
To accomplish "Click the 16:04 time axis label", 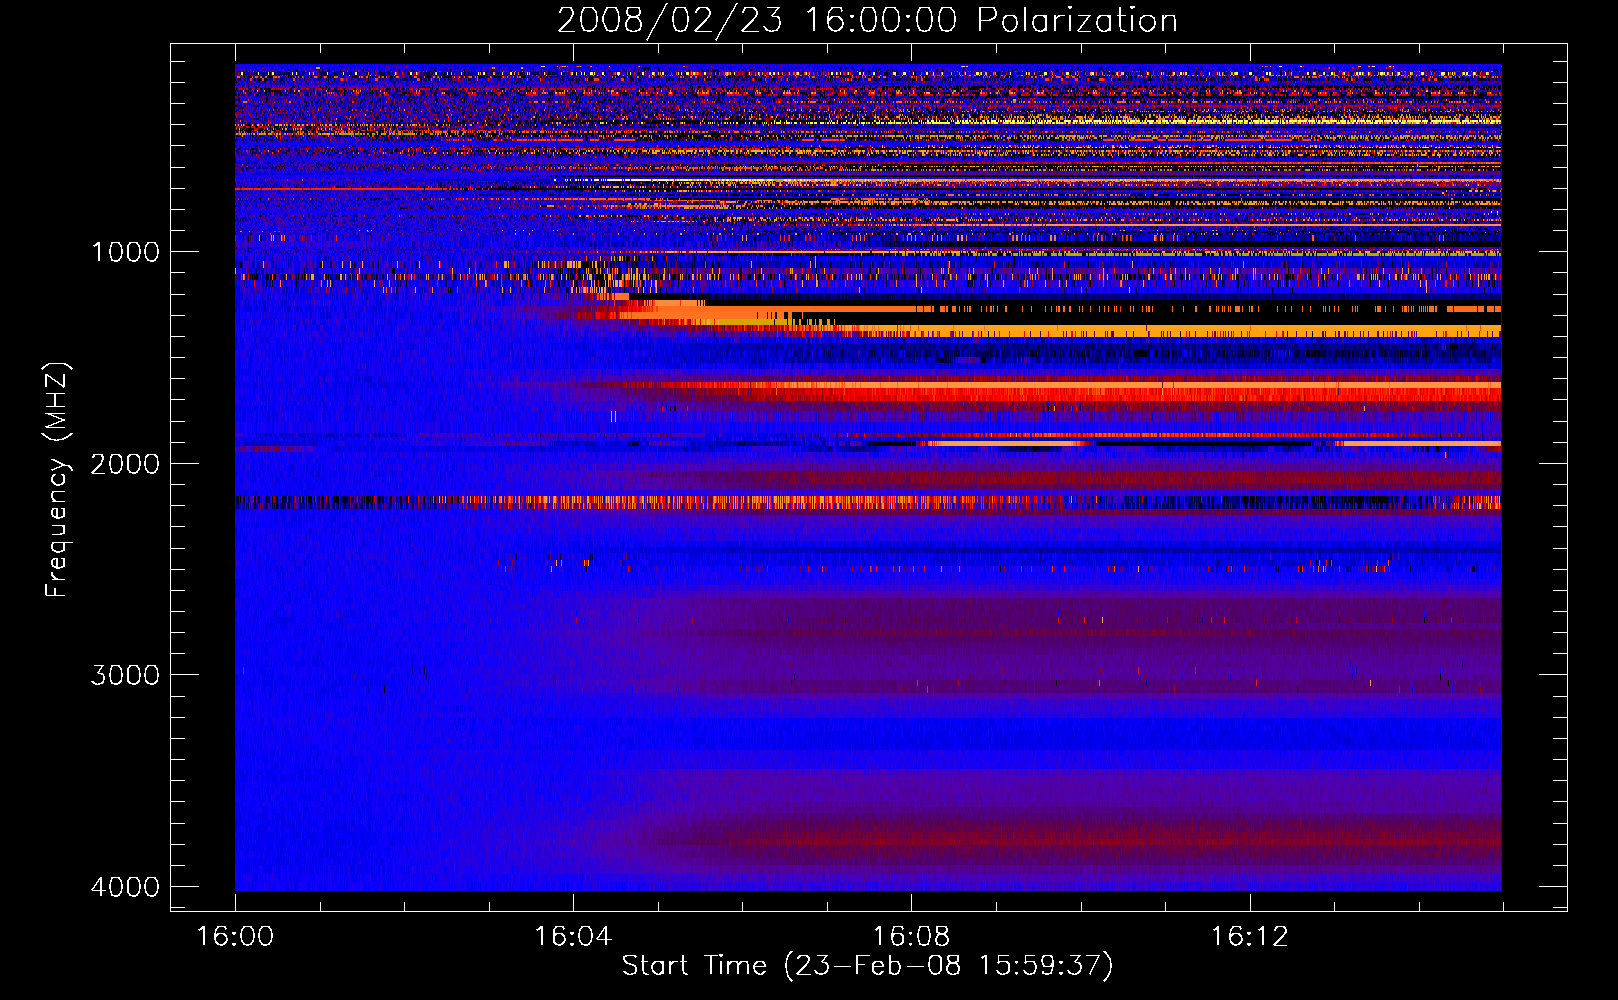I will point(573,937).
